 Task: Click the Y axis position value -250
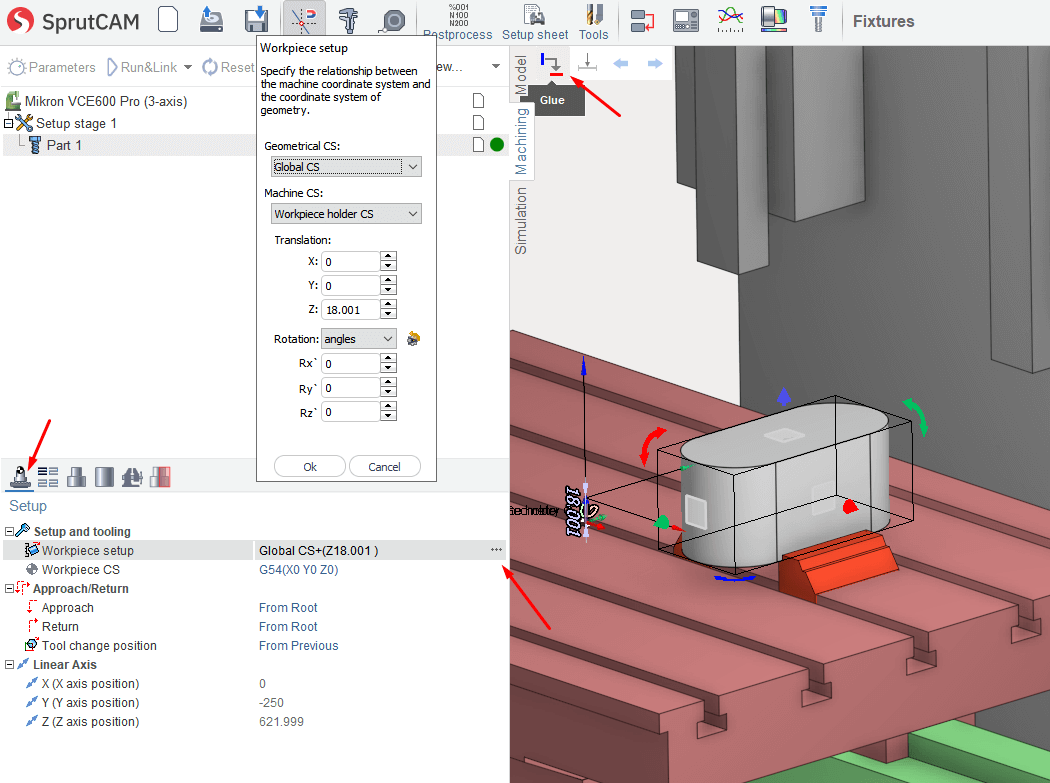click(x=271, y=703)
